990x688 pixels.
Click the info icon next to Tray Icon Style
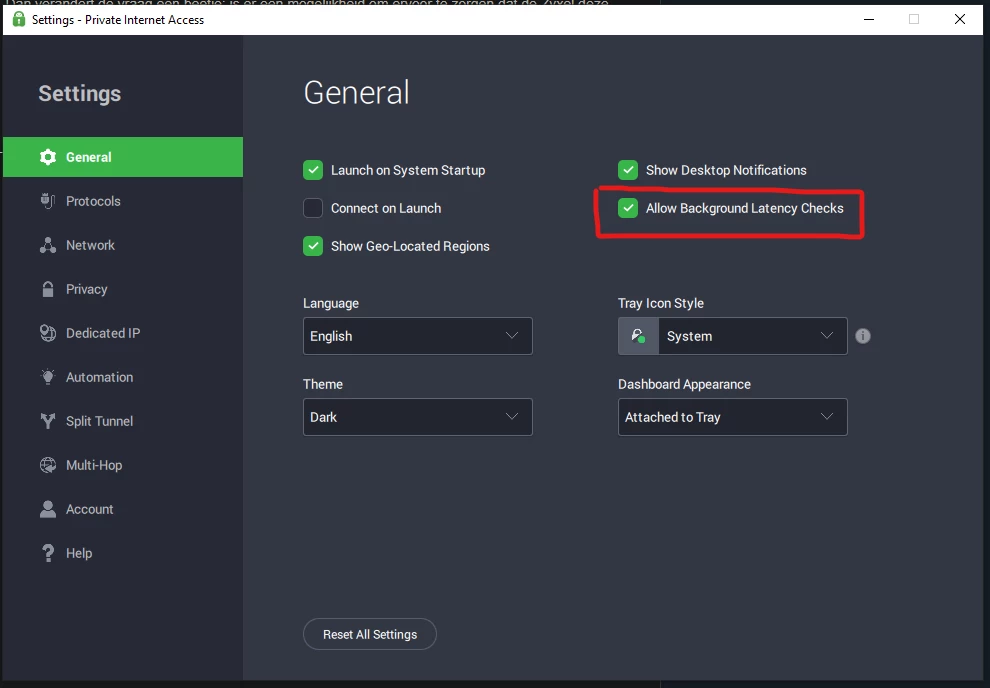pos(862,336)
